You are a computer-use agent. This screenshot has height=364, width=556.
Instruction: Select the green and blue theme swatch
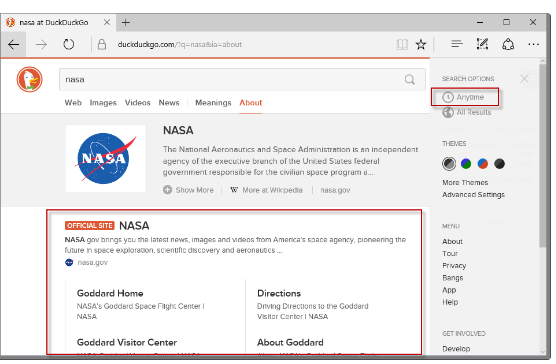pyautogui.click(x=466, y=163)
